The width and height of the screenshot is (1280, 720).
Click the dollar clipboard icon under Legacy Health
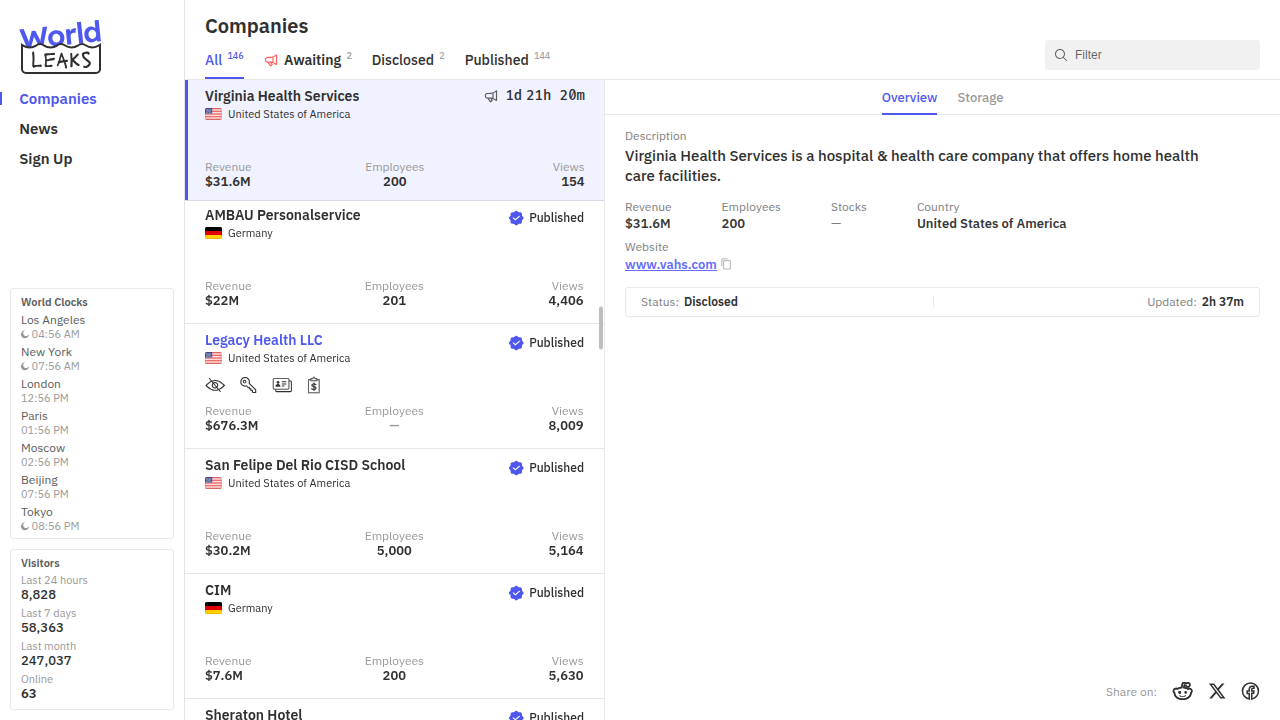pyautogui.click(x=314, y=385)
